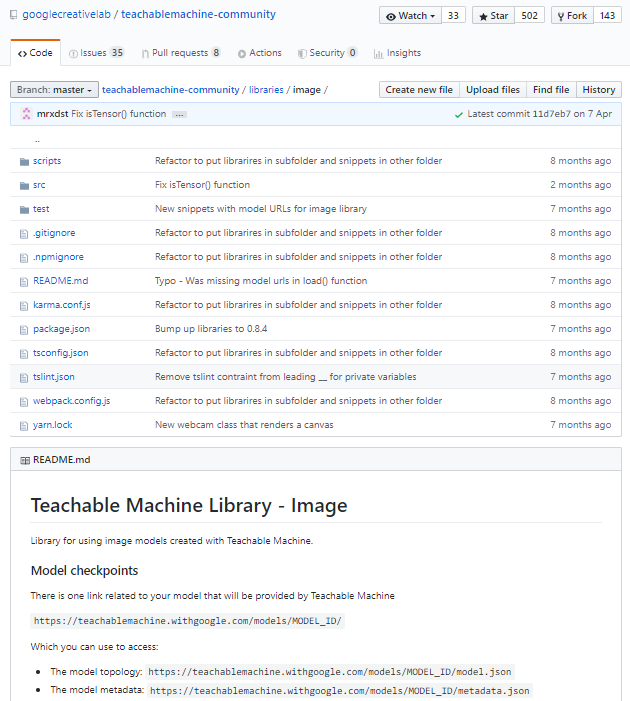Click the webpack.config.js file icon
This screenshot has height=701, width=630.
coord(24,402)
